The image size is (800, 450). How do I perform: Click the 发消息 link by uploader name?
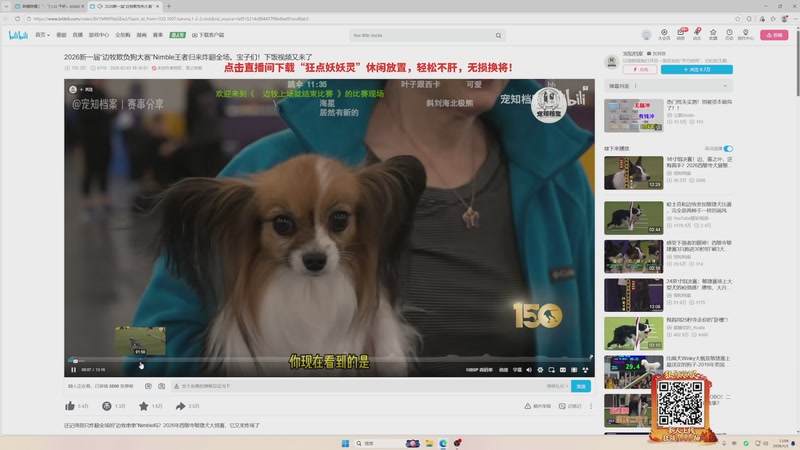pyautogui.click(x=657, y=53)
